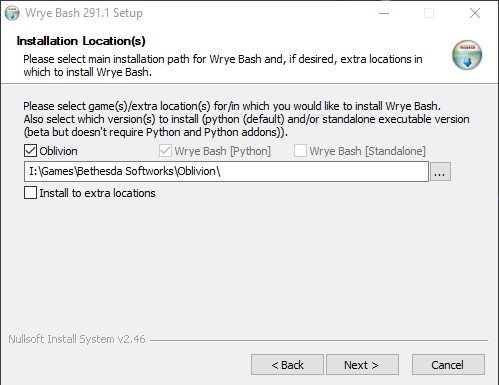Viewport: 499px width, 385px height.
Task: Click the line starting 'Please select game(s)/extra location(s)'
Action: tap(232, 106)
